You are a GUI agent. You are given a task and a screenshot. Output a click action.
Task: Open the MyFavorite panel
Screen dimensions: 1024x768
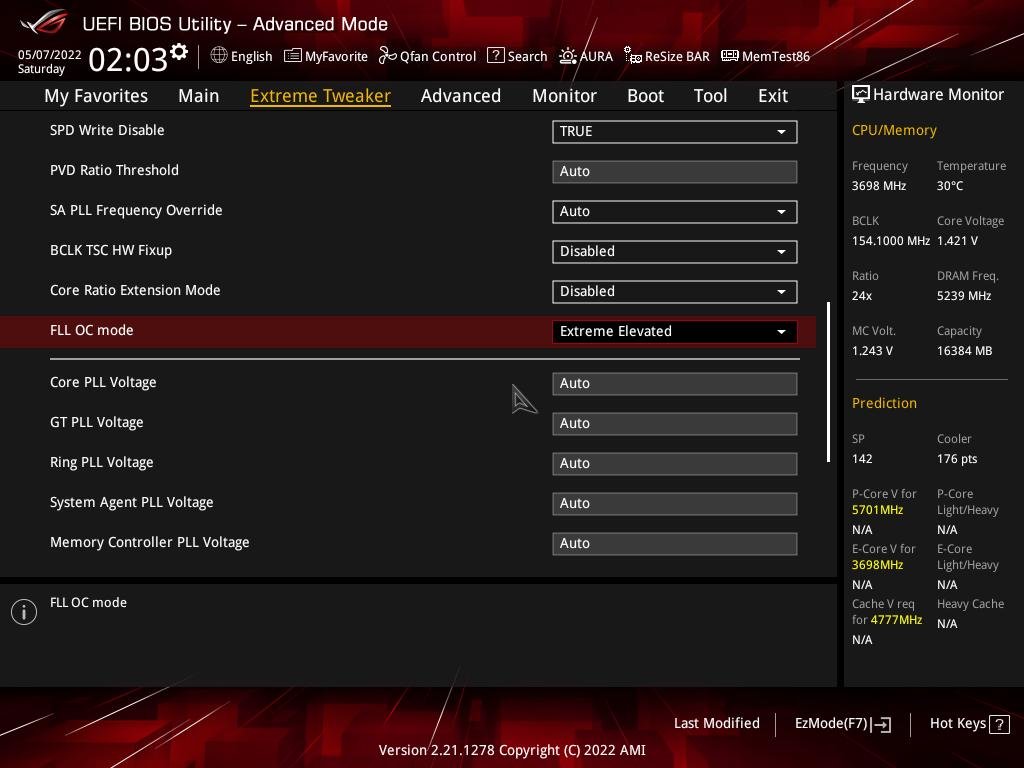326,56
